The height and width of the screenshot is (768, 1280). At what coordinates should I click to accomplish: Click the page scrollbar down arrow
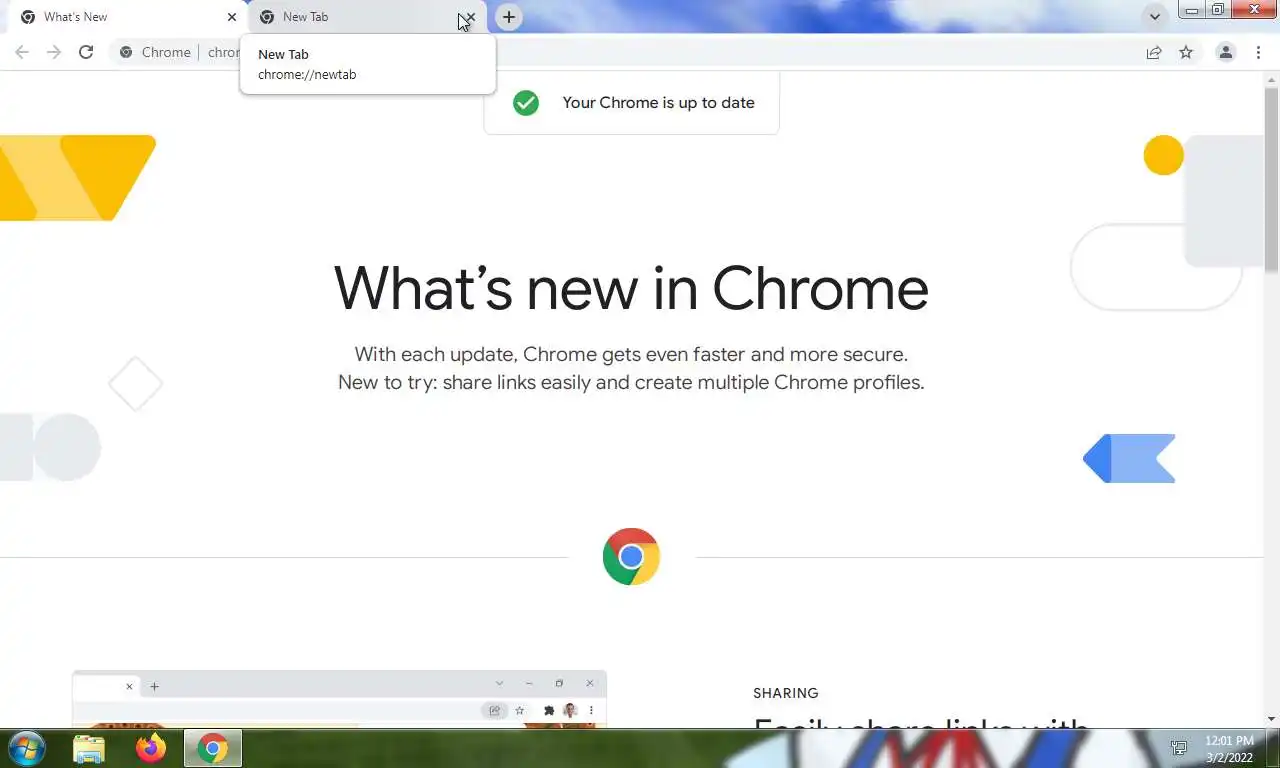(1272, 719)
